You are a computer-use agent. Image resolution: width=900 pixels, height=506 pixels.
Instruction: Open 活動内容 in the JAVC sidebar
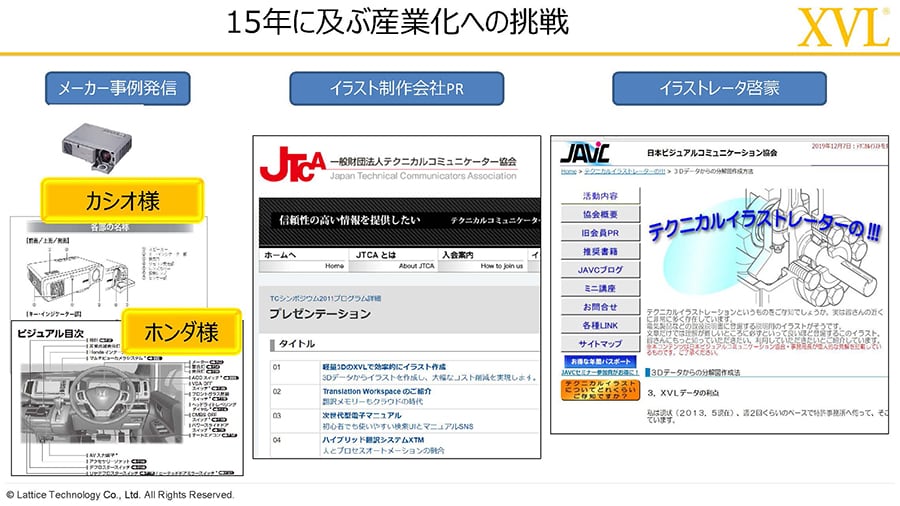pos(600,196)
